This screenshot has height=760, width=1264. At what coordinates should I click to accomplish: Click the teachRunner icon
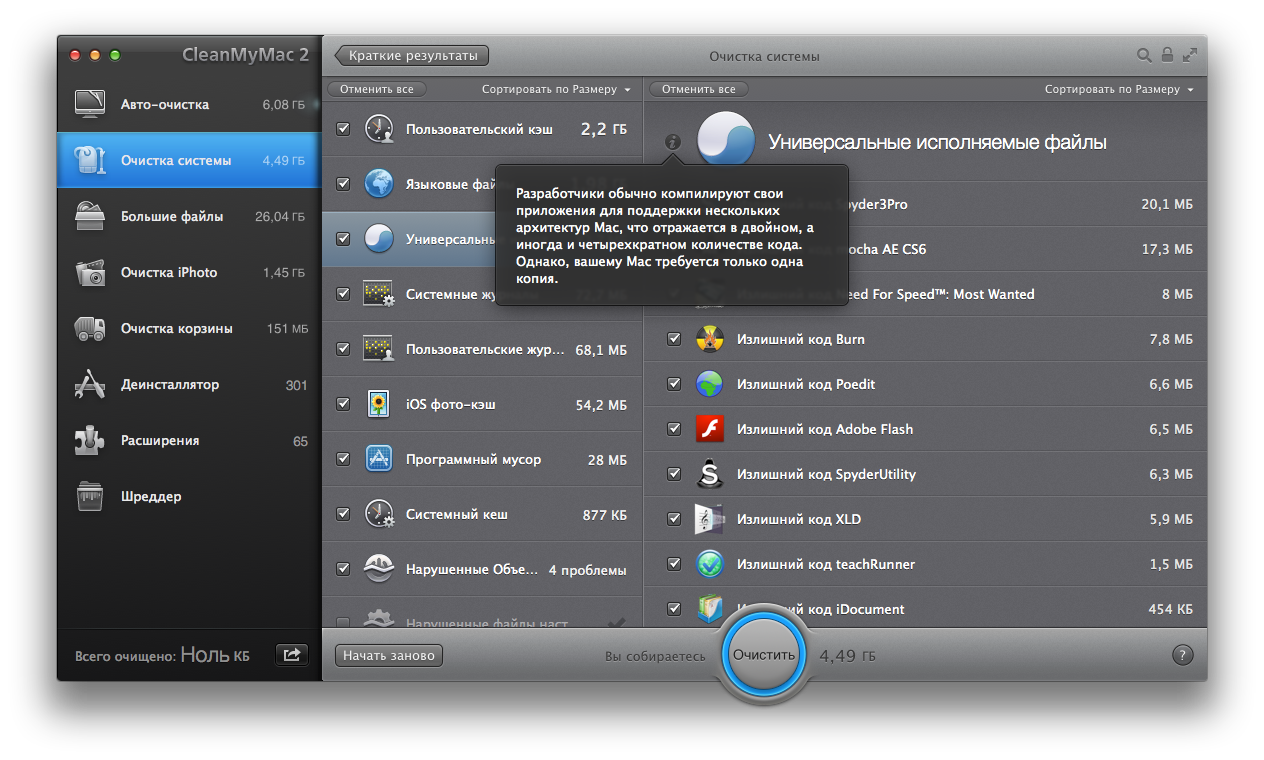709,564
